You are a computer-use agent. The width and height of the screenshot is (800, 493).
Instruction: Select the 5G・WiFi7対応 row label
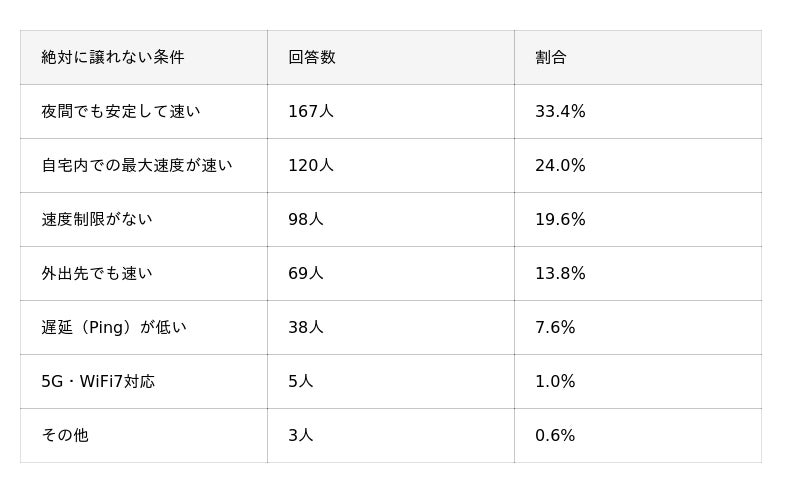[x=98, y=381]
